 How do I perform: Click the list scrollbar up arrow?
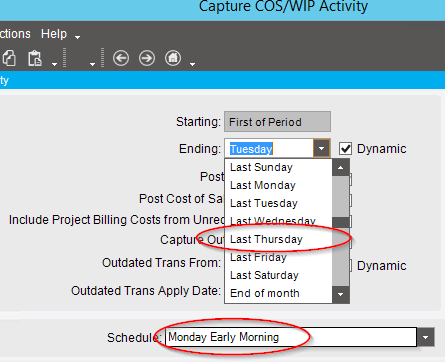pyautogui.click(x=340, y=168)
